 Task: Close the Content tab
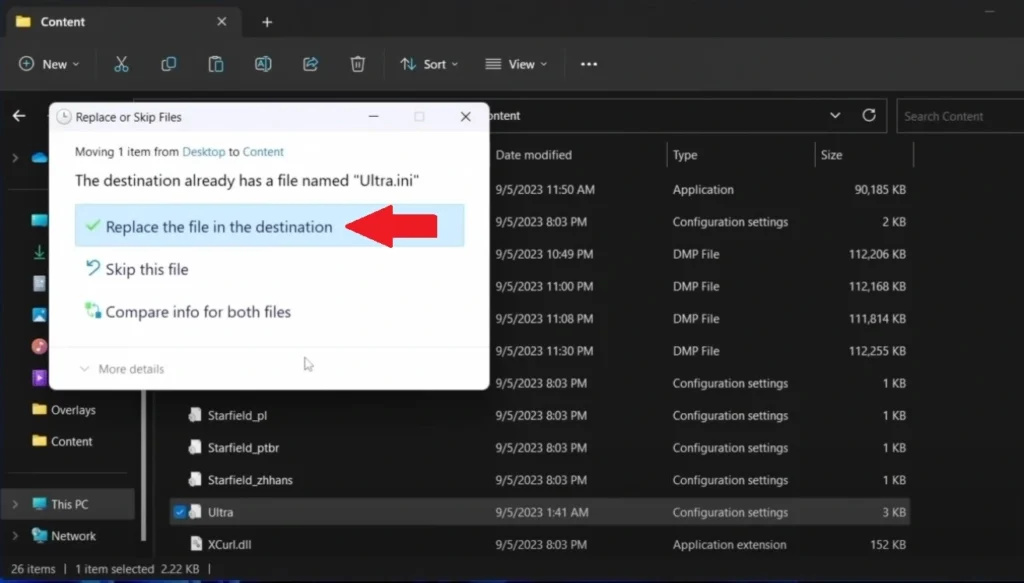pos(222,22)
